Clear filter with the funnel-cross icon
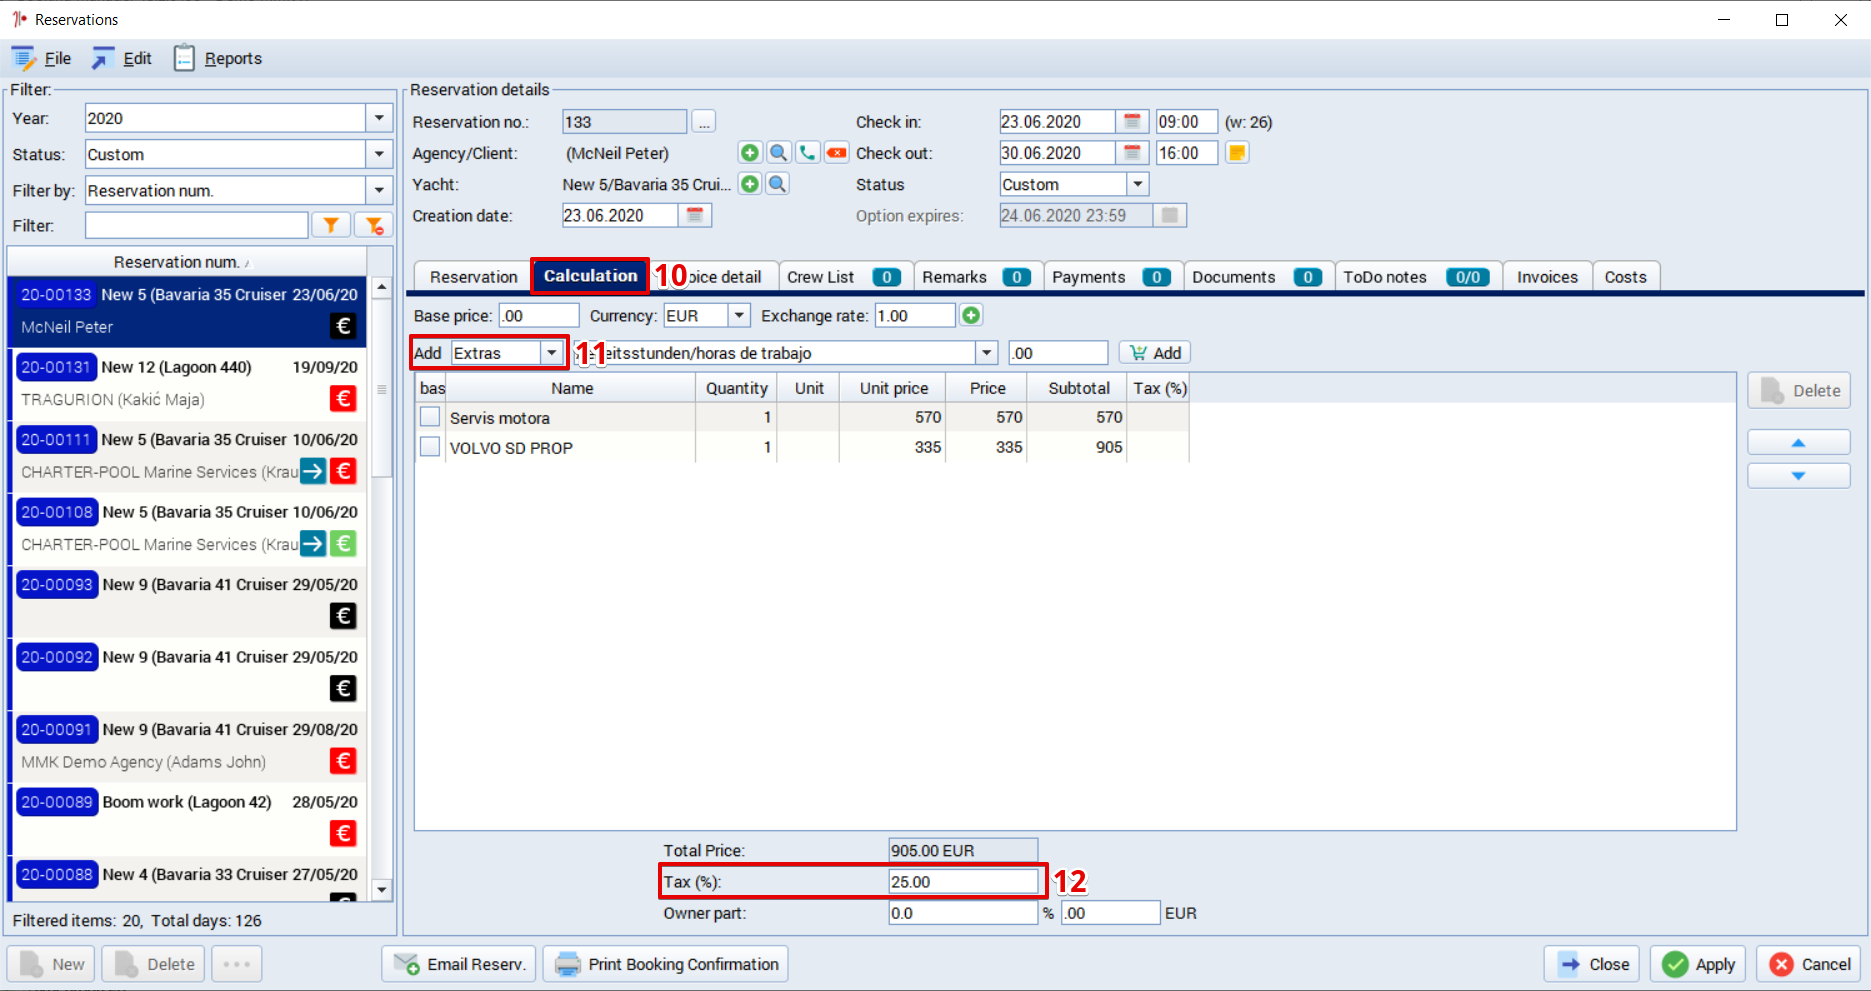The height and width of the screenshot is (991, 1871). tap(374, 225)
